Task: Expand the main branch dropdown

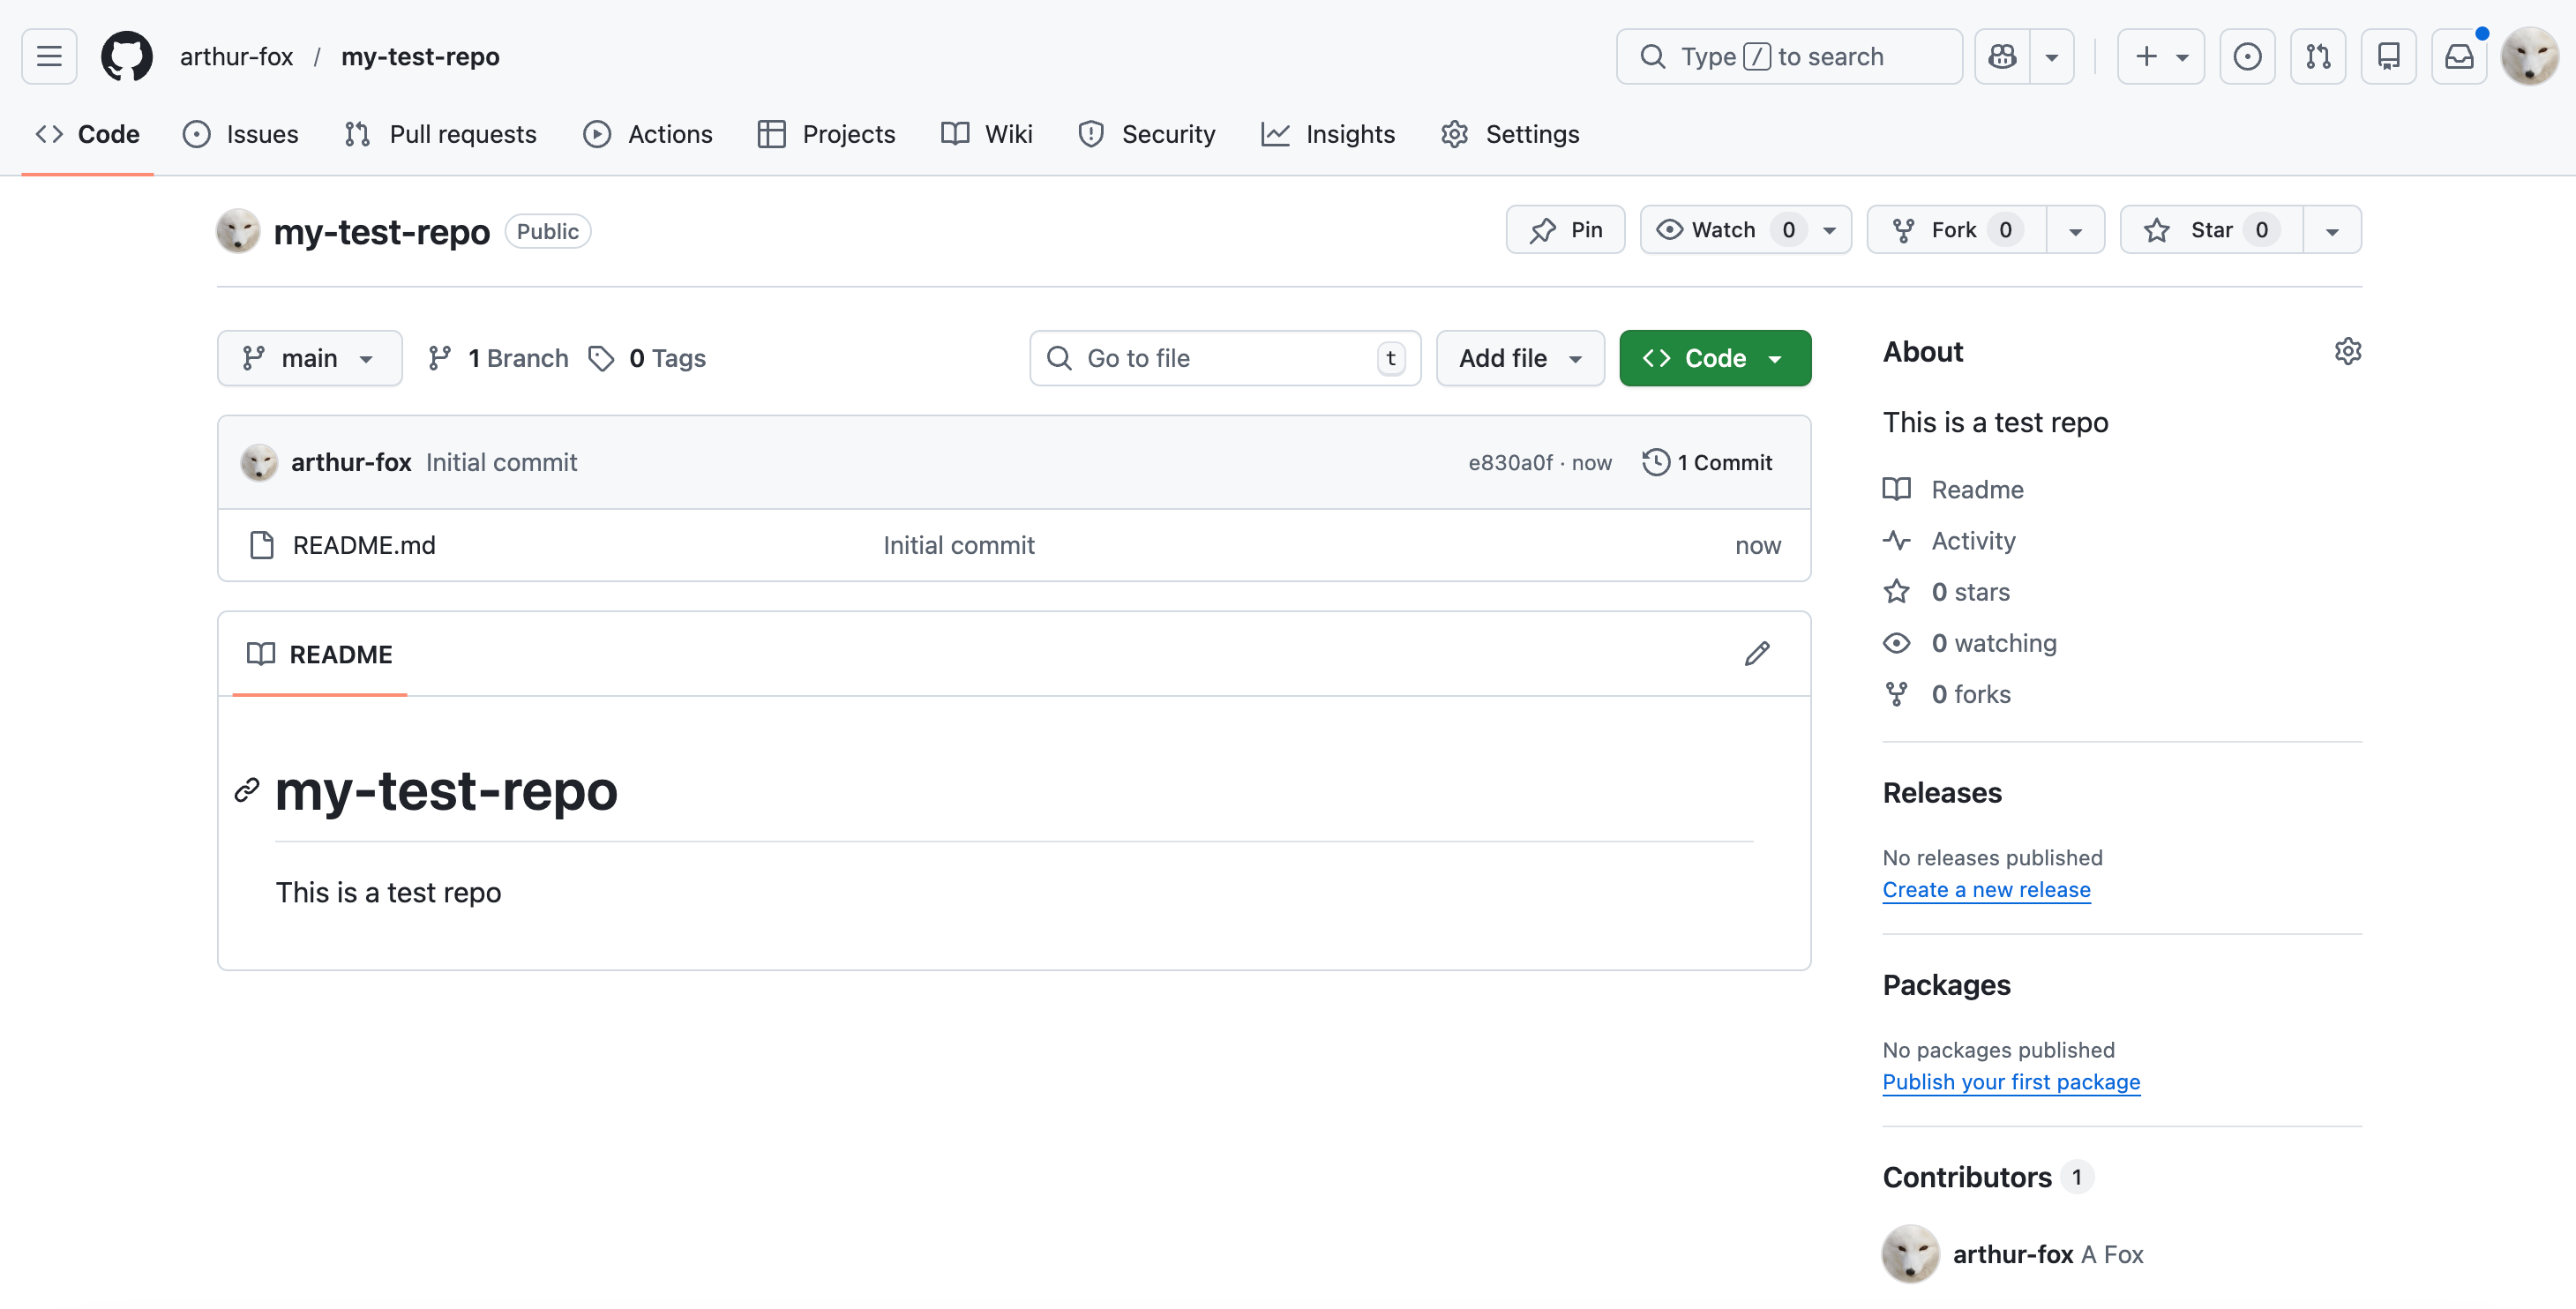Action: [309, 358]
